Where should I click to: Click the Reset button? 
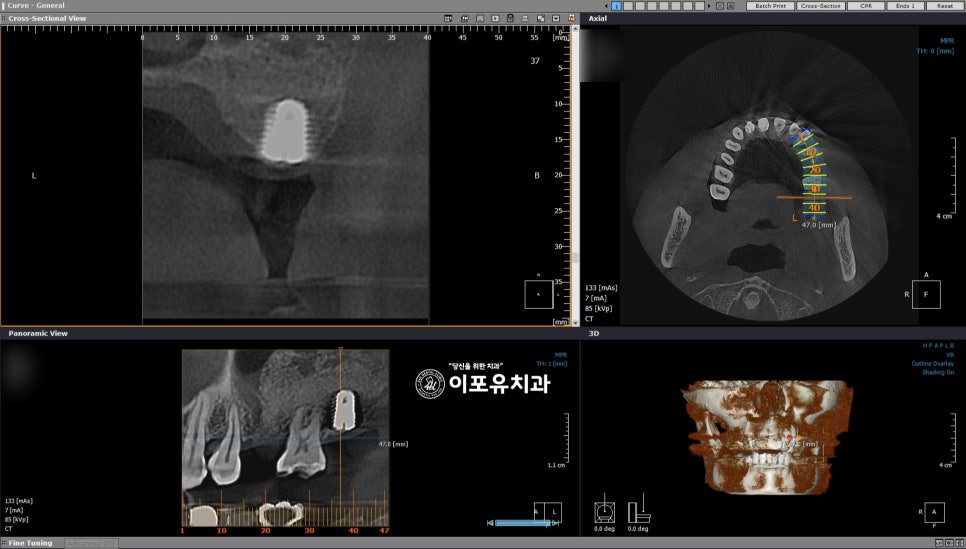pos(944,6)
